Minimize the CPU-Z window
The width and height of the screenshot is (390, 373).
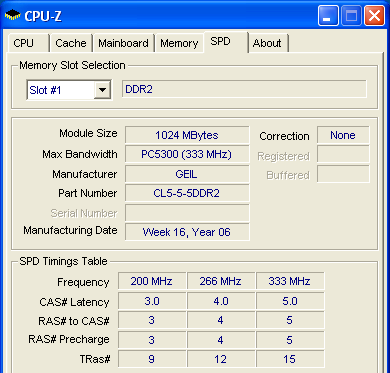(x=328, y=16)
